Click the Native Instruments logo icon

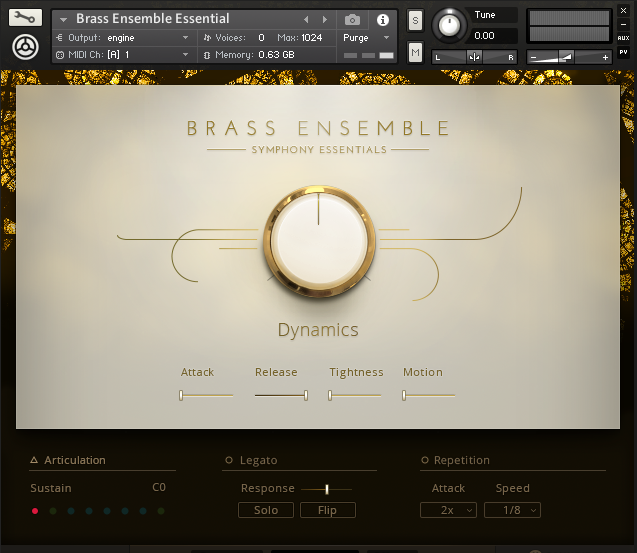pyautogui.click(x=25, y=47)
